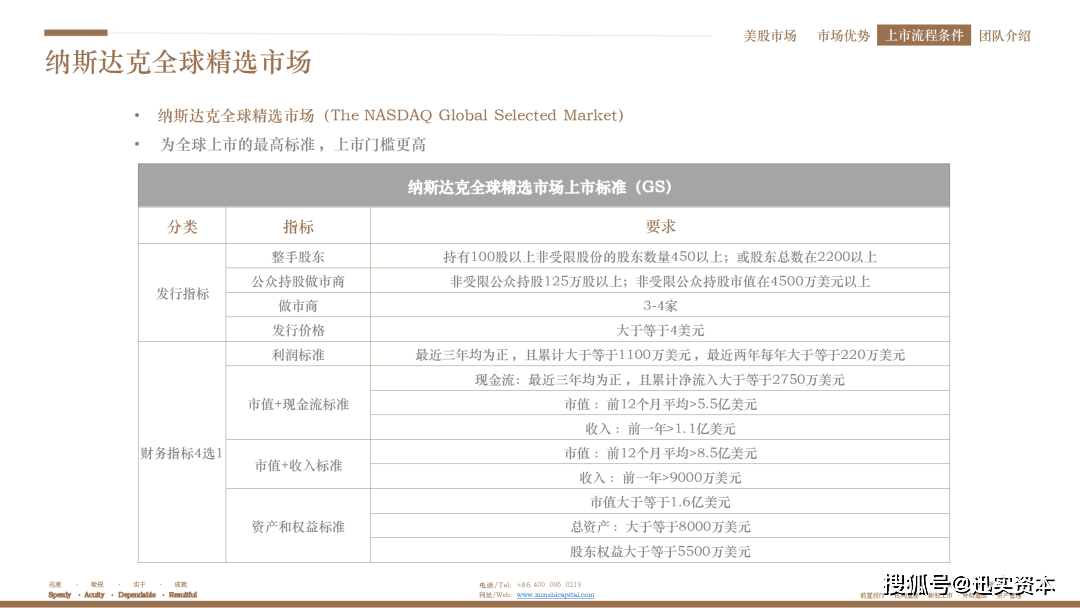Select the 发行价格 indicator cell

pyautogui.click(x=298, y=330)
